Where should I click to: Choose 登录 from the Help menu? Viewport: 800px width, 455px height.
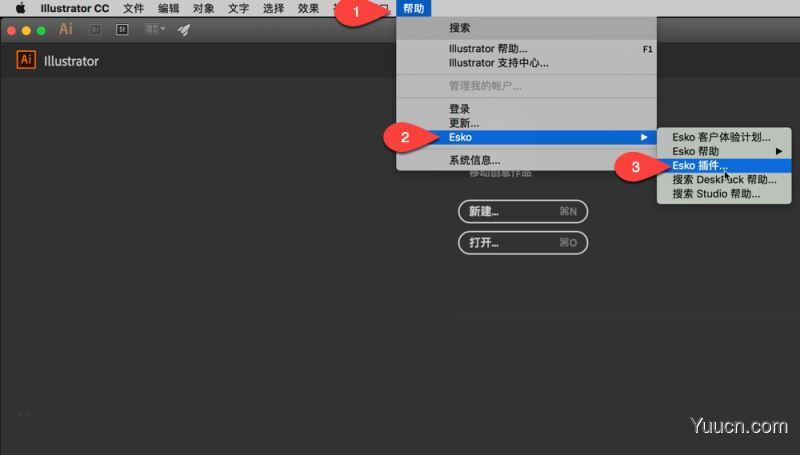[526, 109]
